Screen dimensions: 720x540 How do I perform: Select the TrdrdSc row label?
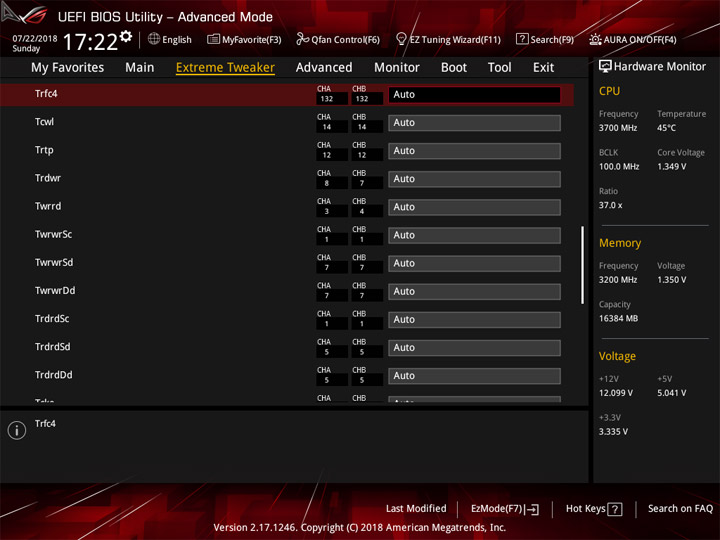pyautogui.click(x=52, y=319)
